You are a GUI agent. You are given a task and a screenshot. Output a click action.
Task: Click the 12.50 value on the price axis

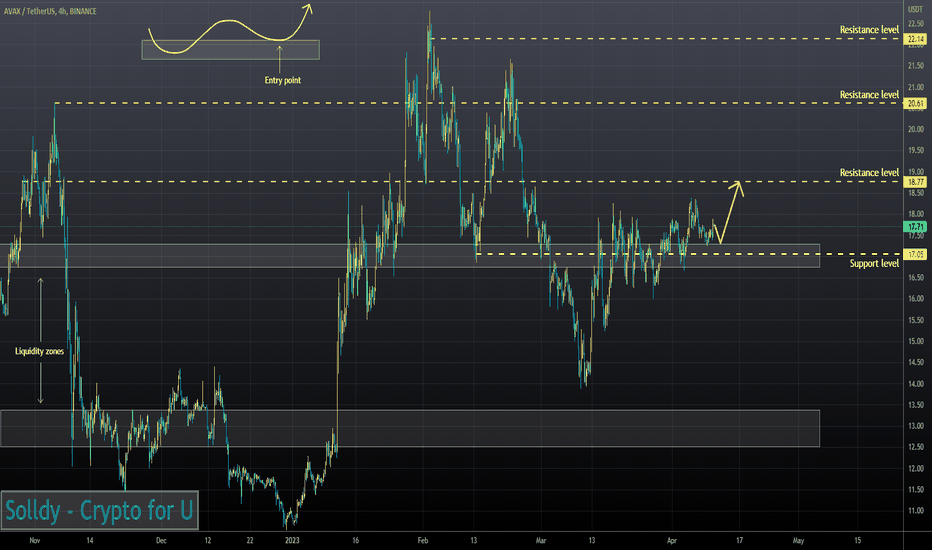point(915,447)
